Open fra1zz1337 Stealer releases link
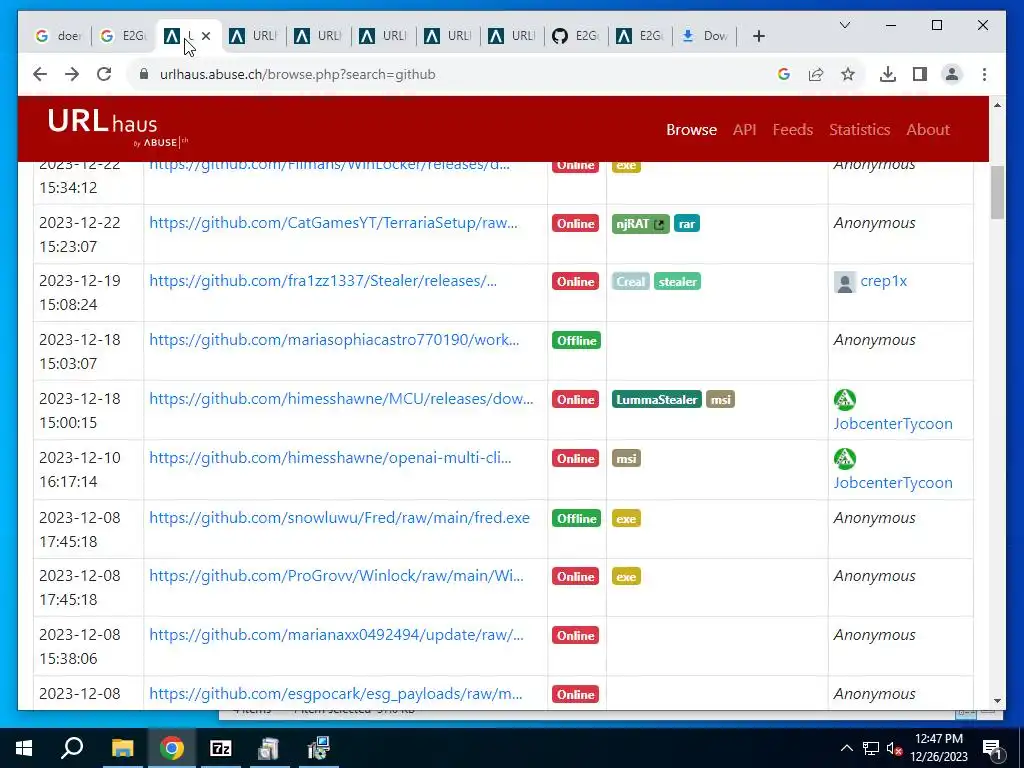The width and height of the screenshot is (1024, 768). 323,281
